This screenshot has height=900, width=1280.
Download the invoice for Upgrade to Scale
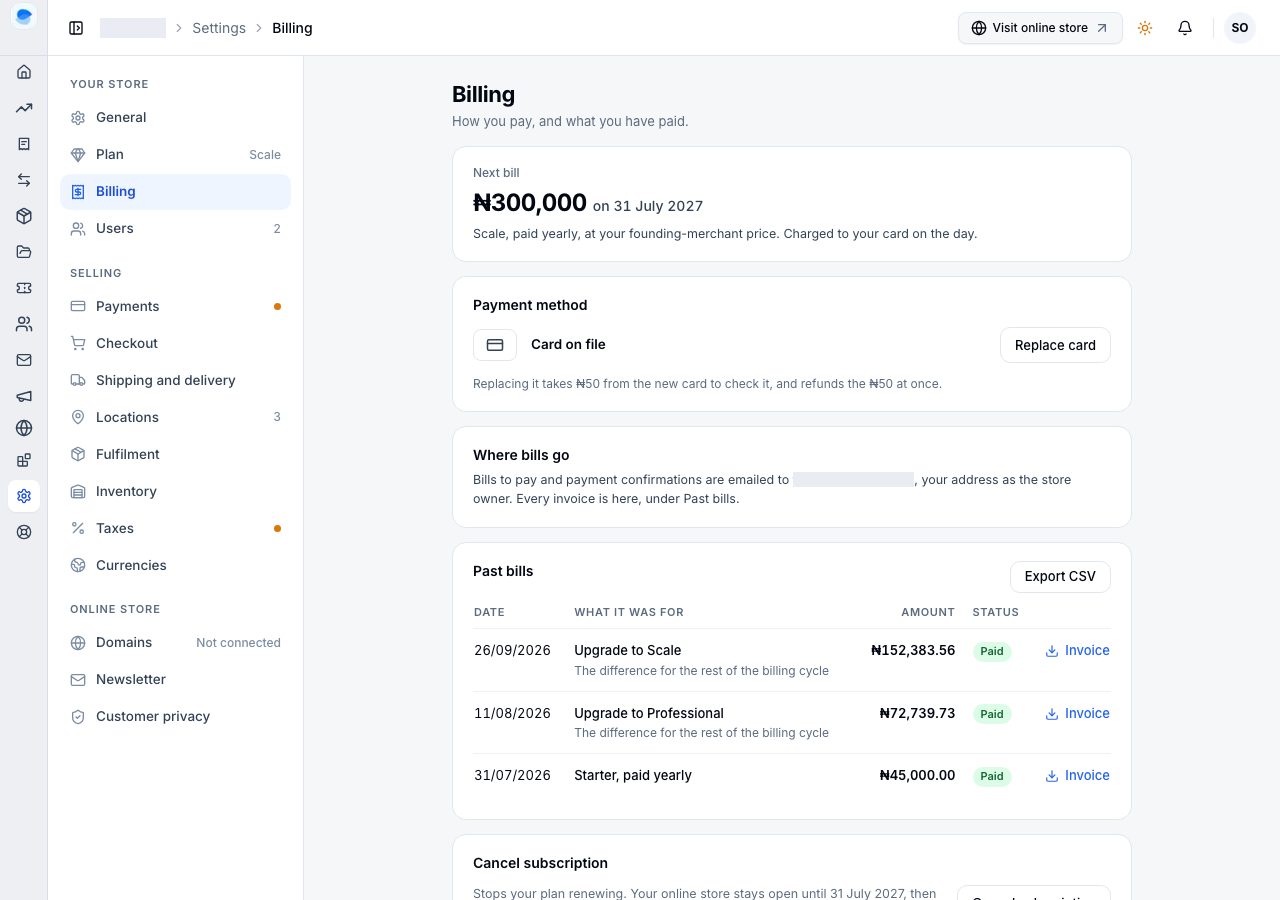tap(1077, 651)
